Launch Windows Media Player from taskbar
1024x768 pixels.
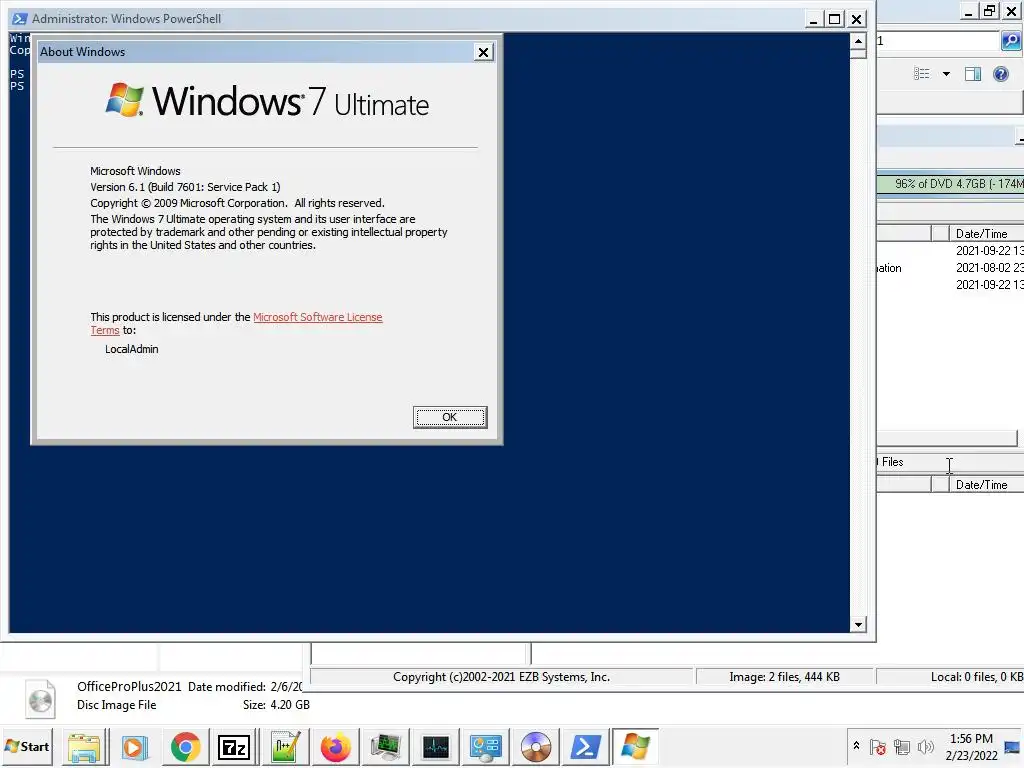point(135,747)
